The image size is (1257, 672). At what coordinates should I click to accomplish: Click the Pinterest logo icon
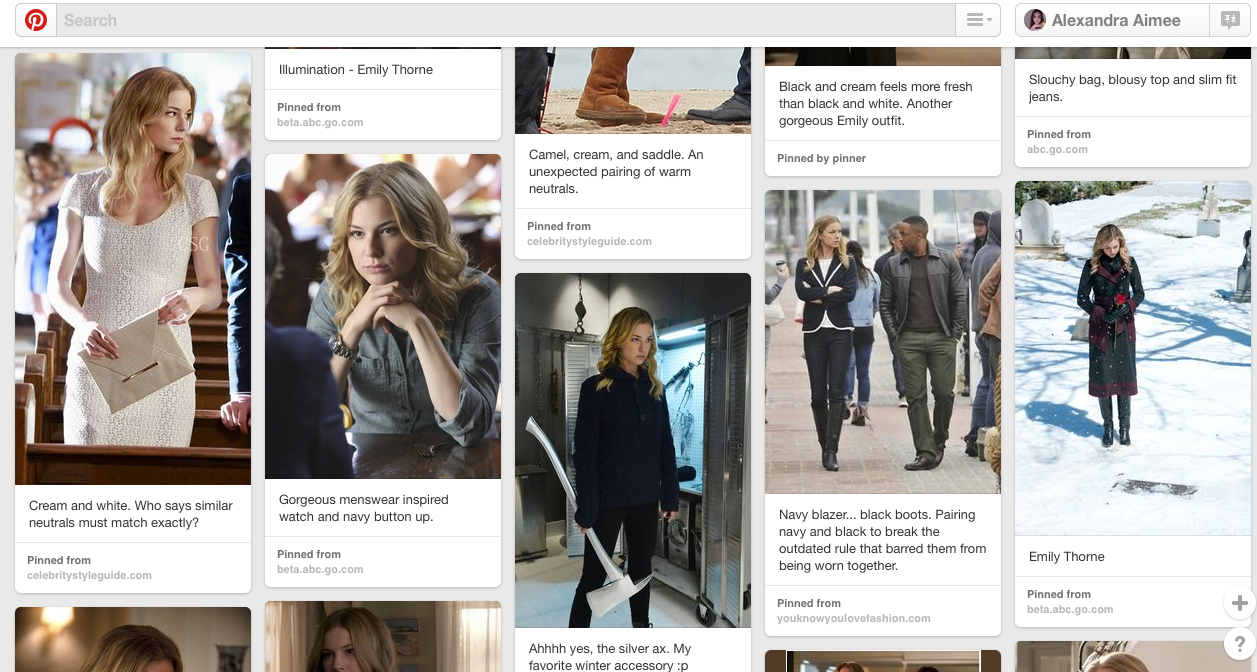click(36, 20)
